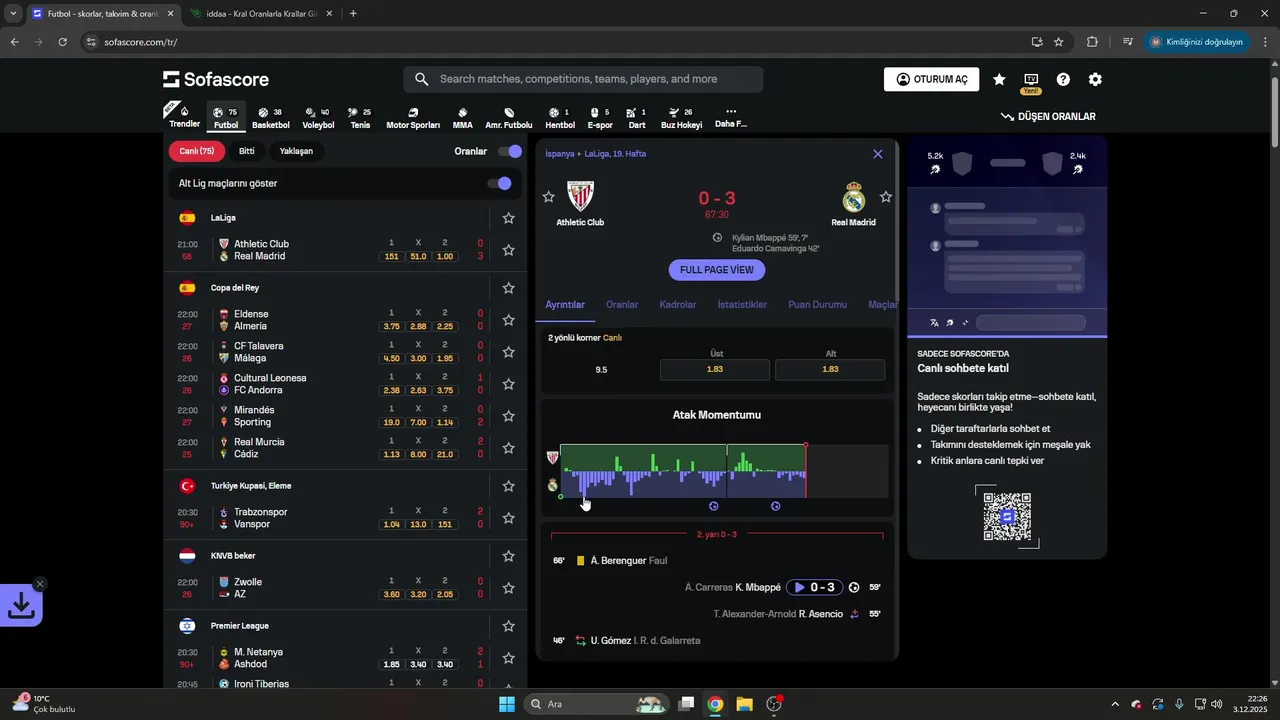1280x720 pixels.
Task: Star the Athletic Club vs Real Madrid match
Action: [508, 250]
